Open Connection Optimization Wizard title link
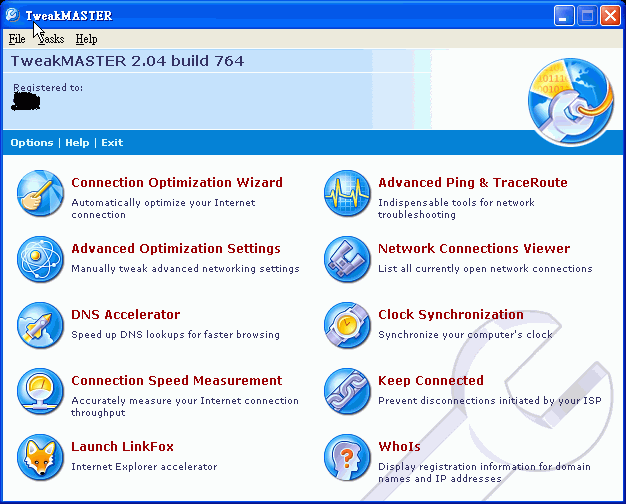This screenshot has width=626, height=504. (x=177, y=183)
